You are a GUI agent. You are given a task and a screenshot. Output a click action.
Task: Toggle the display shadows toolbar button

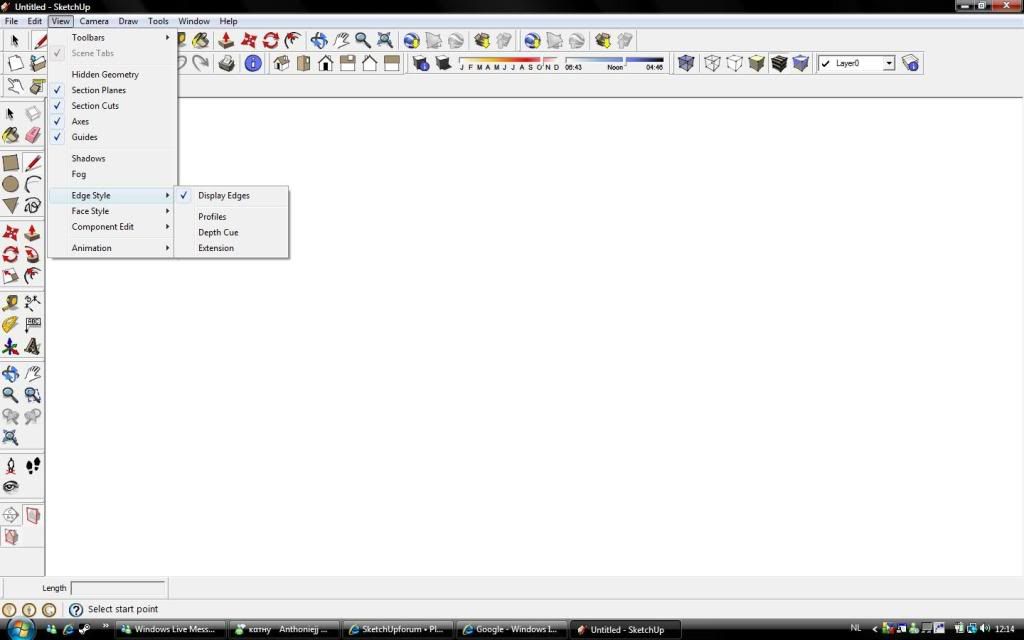[x=443, y=63]
